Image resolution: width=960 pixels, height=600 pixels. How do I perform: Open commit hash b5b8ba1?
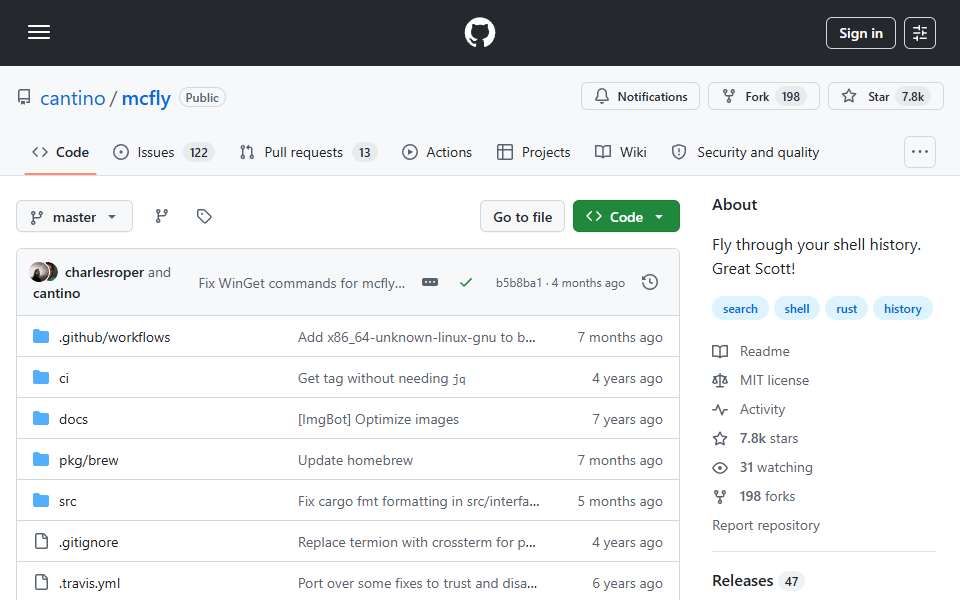point(519,283)
